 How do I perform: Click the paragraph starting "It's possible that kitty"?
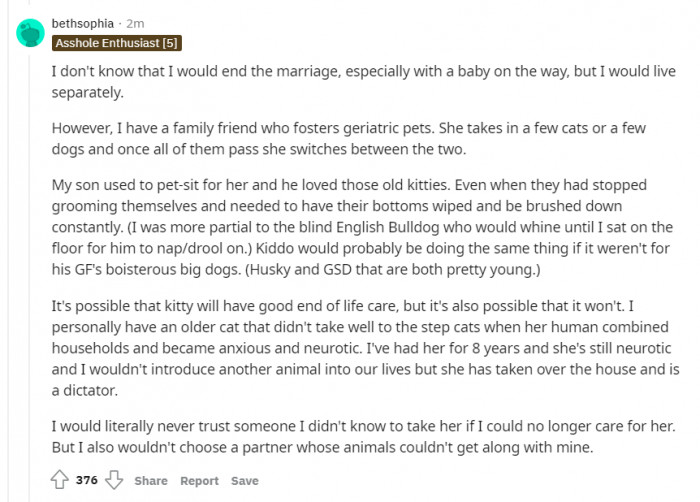tap(365, 348)
